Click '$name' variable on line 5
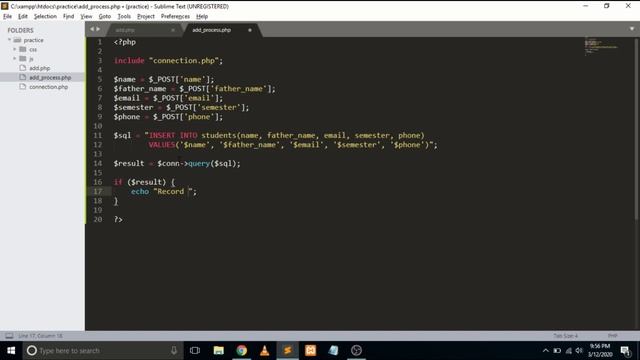This screenshot has width=640, height=360. [x=124, y=79]
